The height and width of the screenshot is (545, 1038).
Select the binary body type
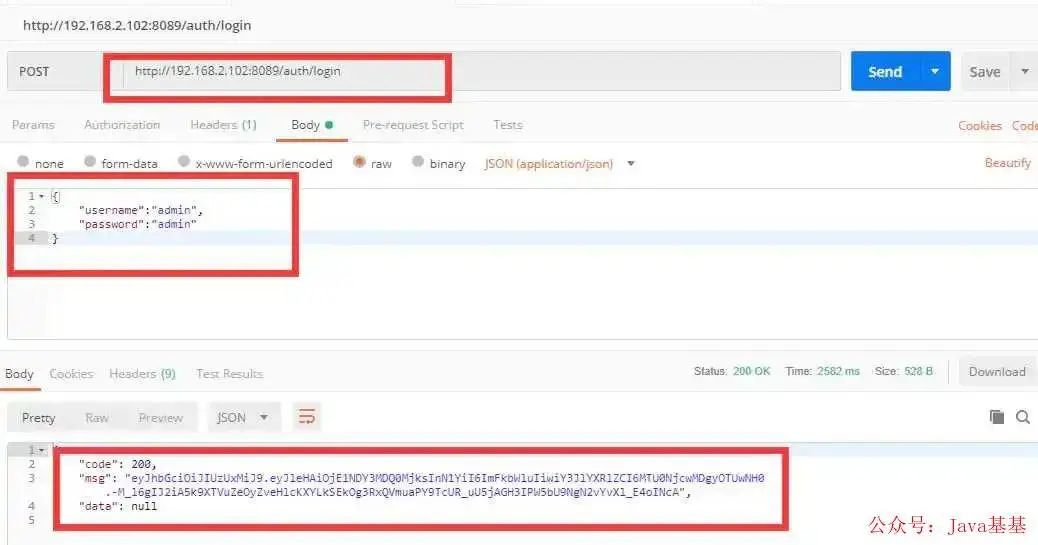(x=418, y=162)
